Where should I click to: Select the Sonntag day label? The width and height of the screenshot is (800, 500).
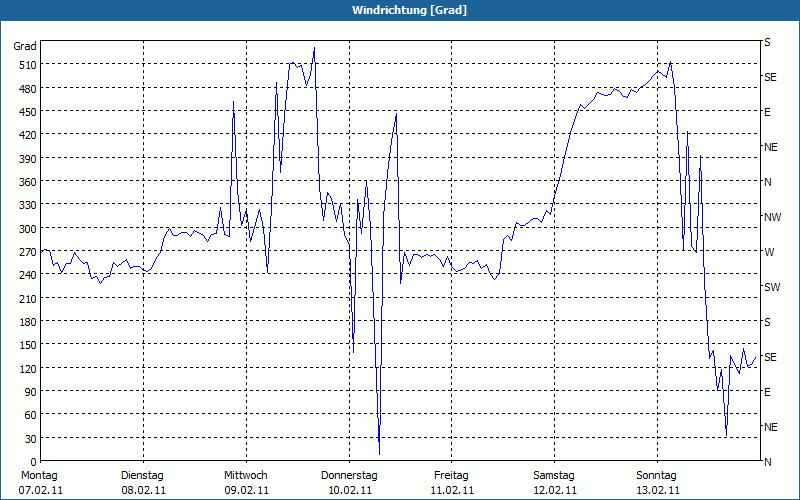656,476
